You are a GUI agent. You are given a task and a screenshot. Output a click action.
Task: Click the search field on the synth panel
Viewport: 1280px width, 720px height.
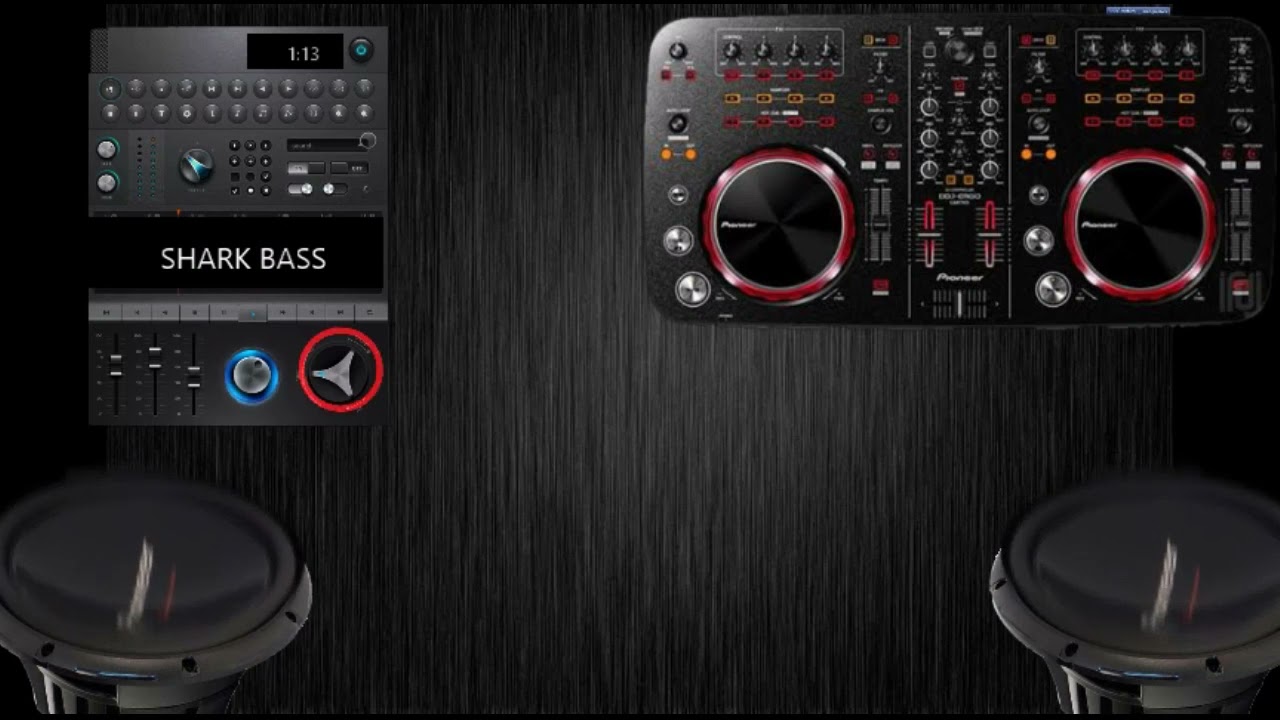(326, 145)
